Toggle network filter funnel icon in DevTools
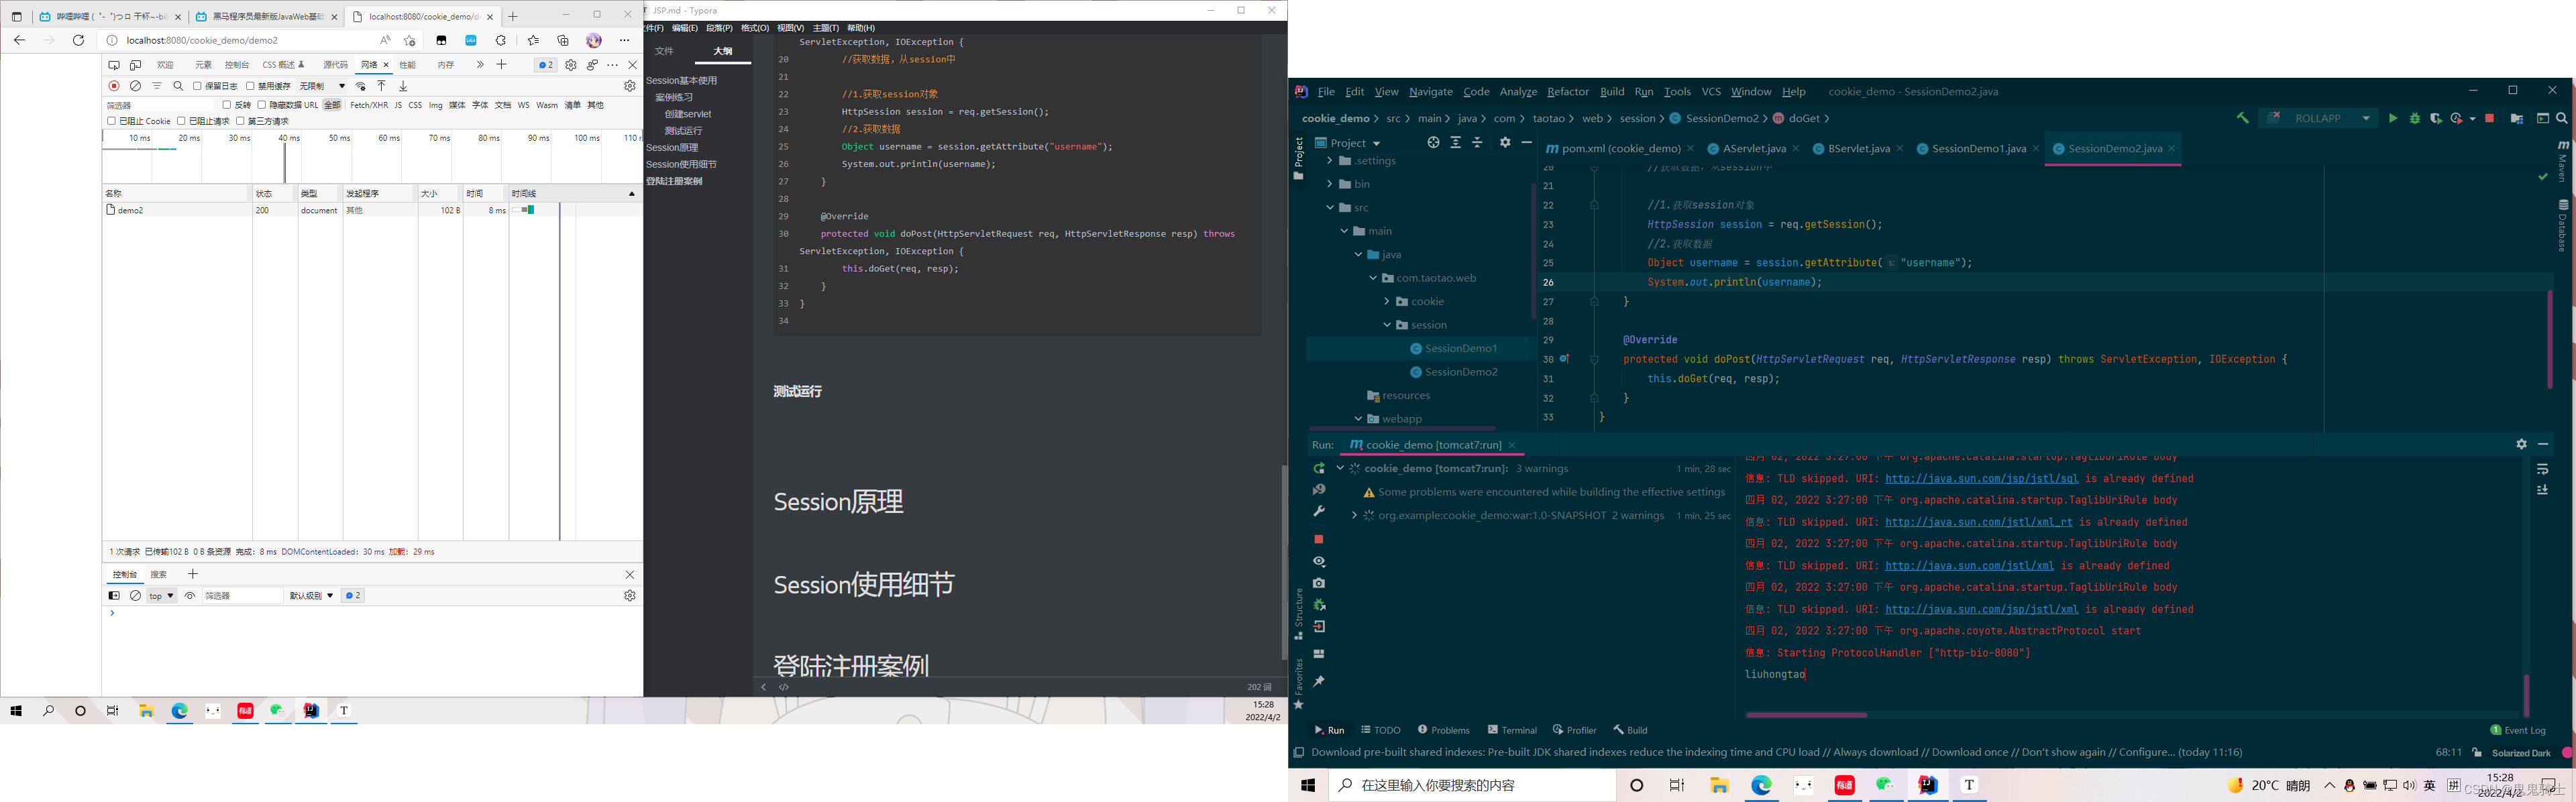The height and width of the screenshot is (802, 2576). coord(157,86)
